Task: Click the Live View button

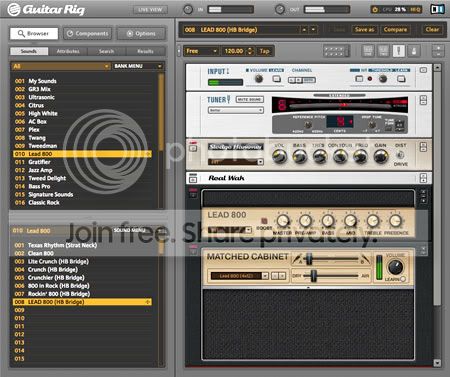Action: pyautogui.click(x=150, y=10)
